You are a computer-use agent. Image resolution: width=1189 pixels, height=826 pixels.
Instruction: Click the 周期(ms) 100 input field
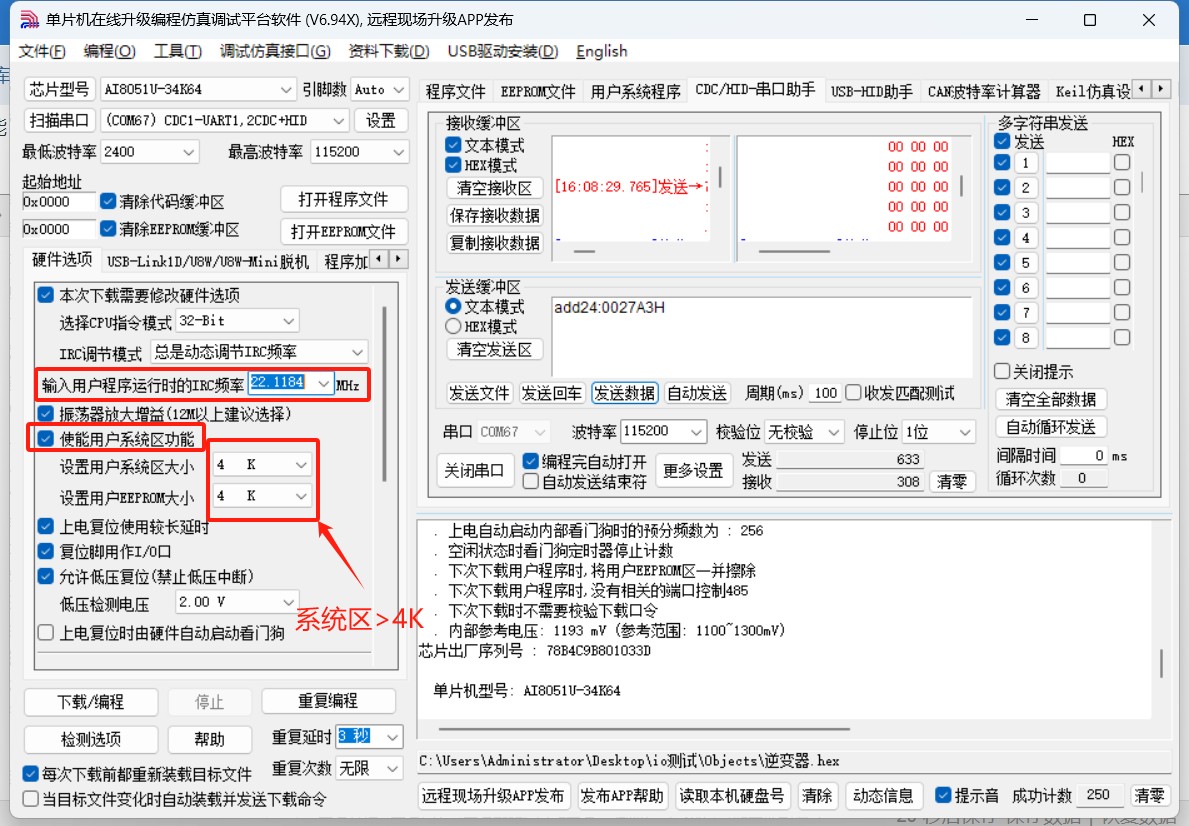pyautogui.click(x=825, y=393)
